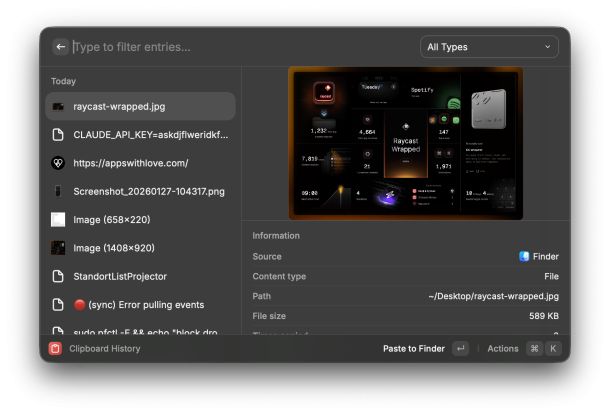The image size is (610, 415).
Task: Click the document icon beside CLAUDE_API_KEY
Action: click(x=58, y=135)
